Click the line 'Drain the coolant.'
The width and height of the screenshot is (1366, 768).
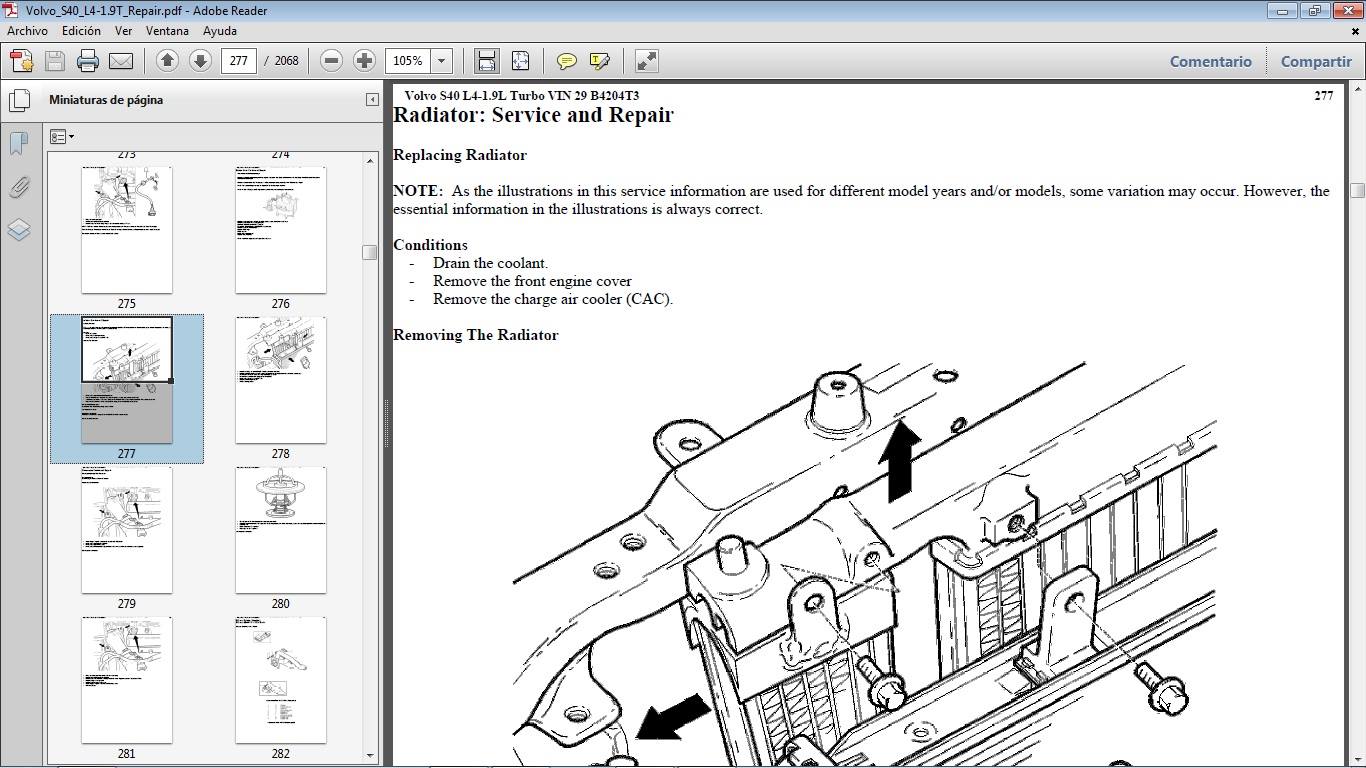click(x=490, y=263)
